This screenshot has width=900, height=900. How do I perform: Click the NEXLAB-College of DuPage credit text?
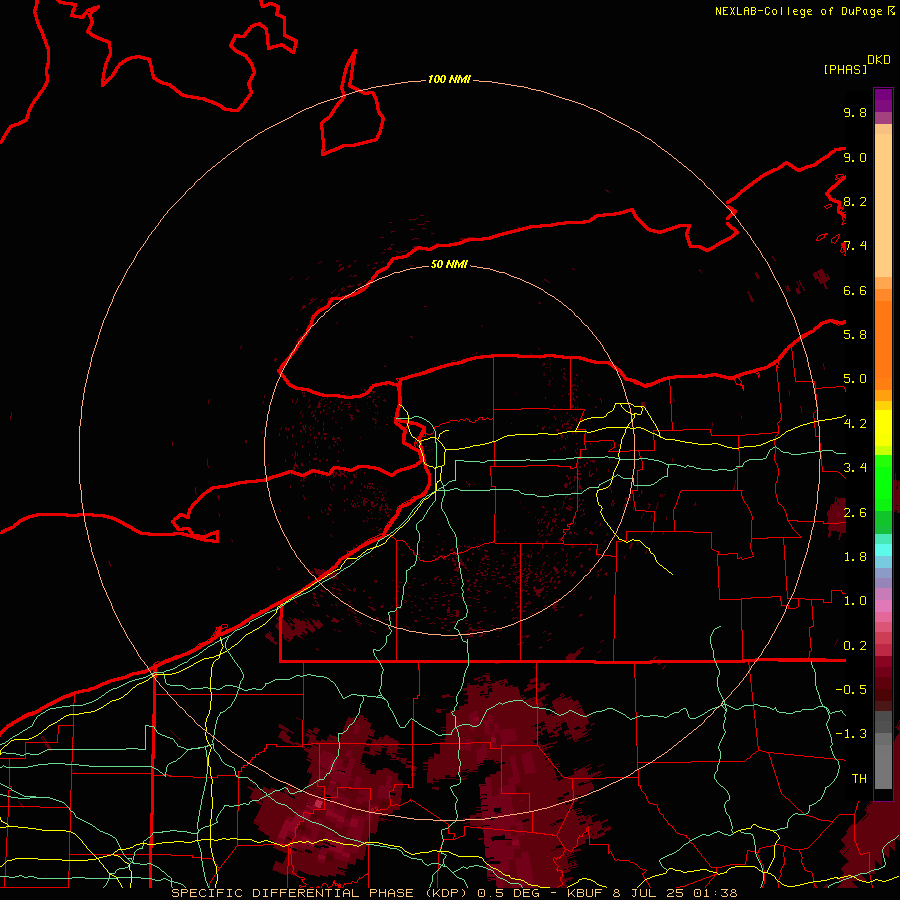(798, 11)
